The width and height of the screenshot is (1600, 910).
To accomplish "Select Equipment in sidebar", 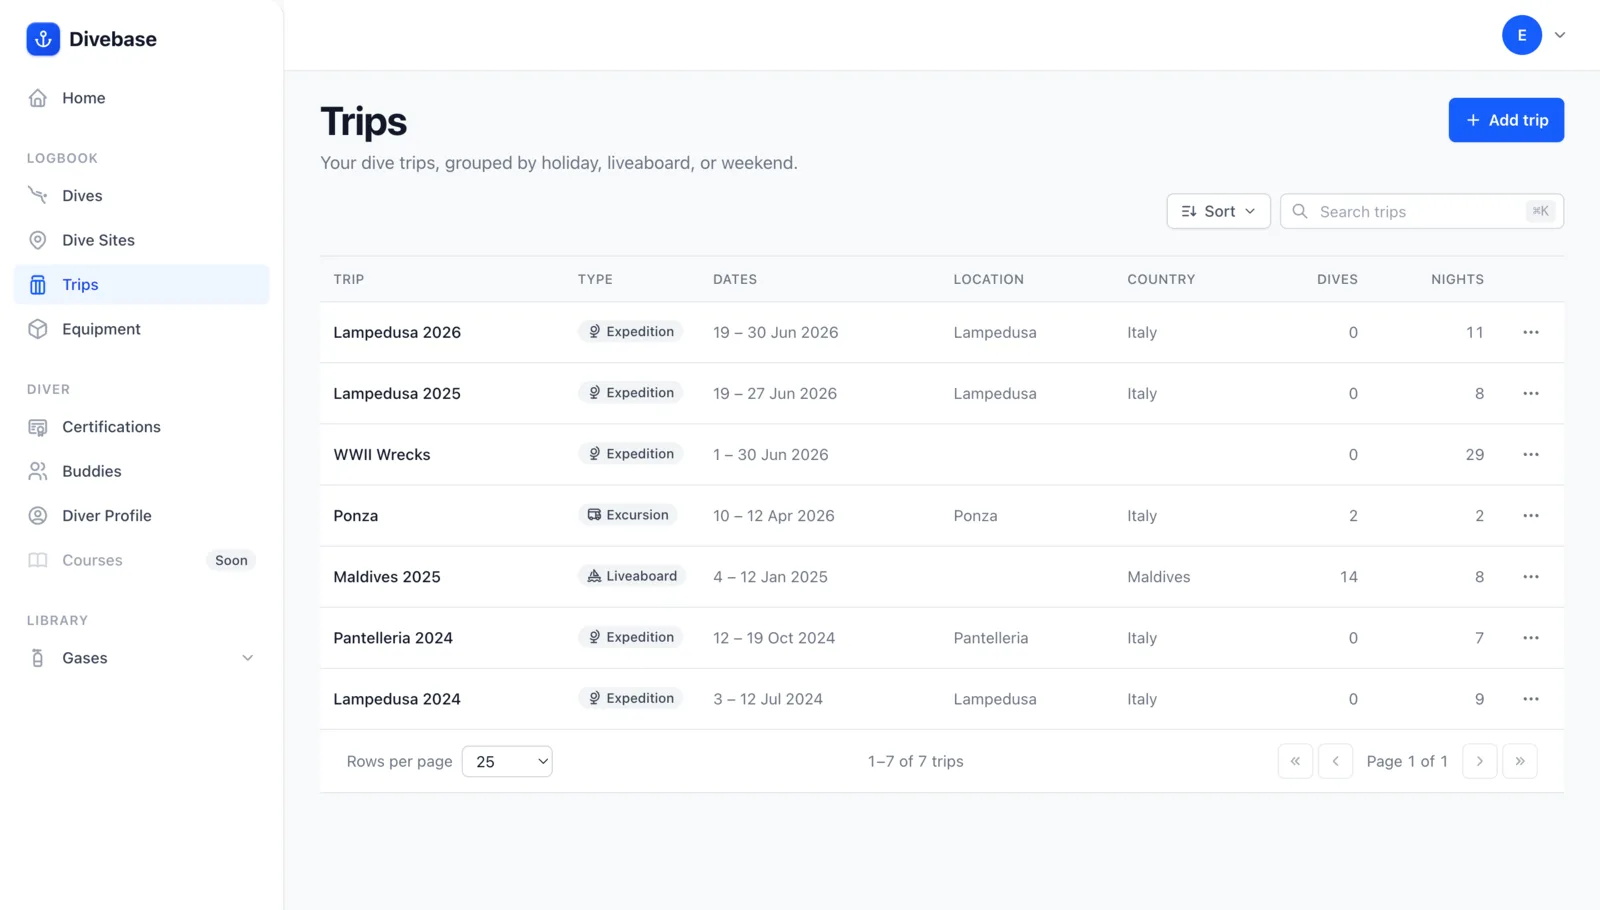I will pyautogui.click(x=141, y=329).
